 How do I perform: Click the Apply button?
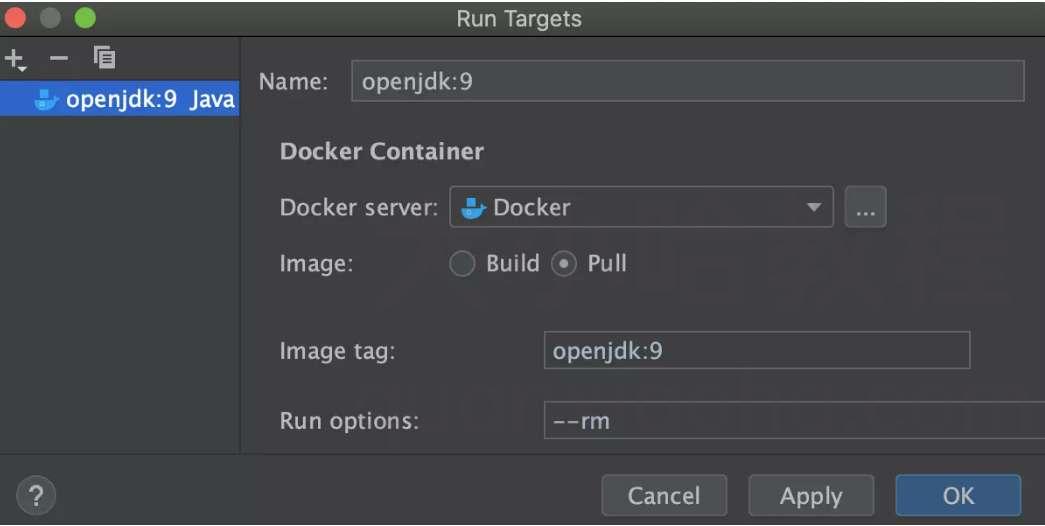[811, 495]
